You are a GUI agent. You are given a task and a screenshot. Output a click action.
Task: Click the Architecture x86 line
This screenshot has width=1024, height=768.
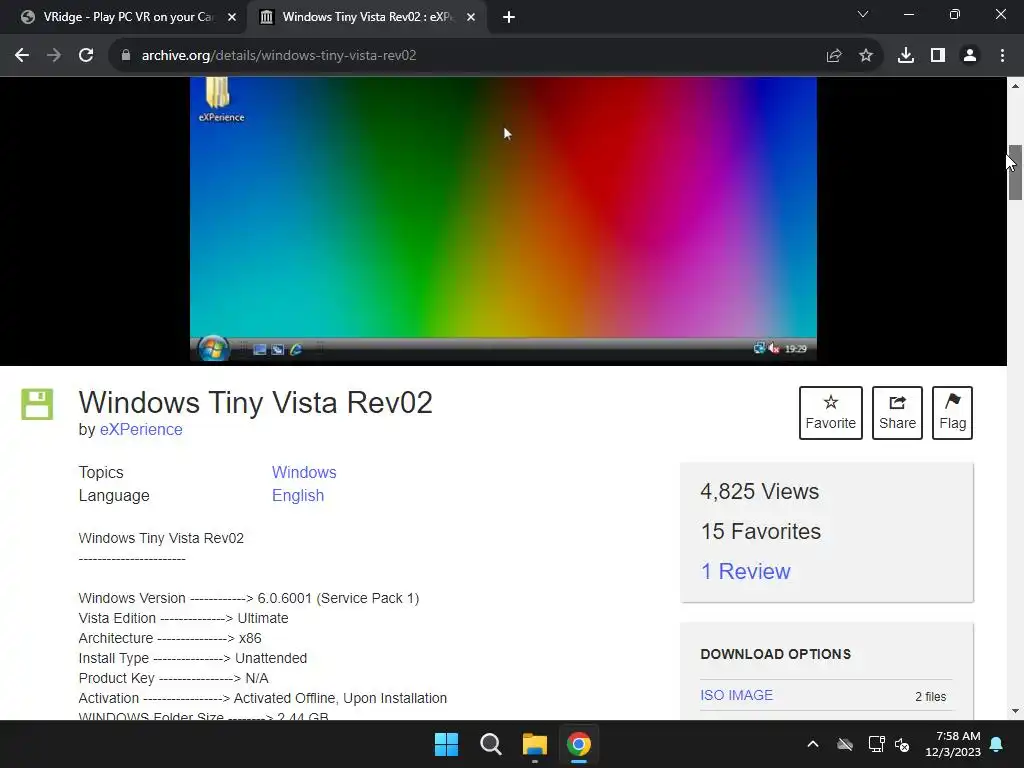pos(170,638)
